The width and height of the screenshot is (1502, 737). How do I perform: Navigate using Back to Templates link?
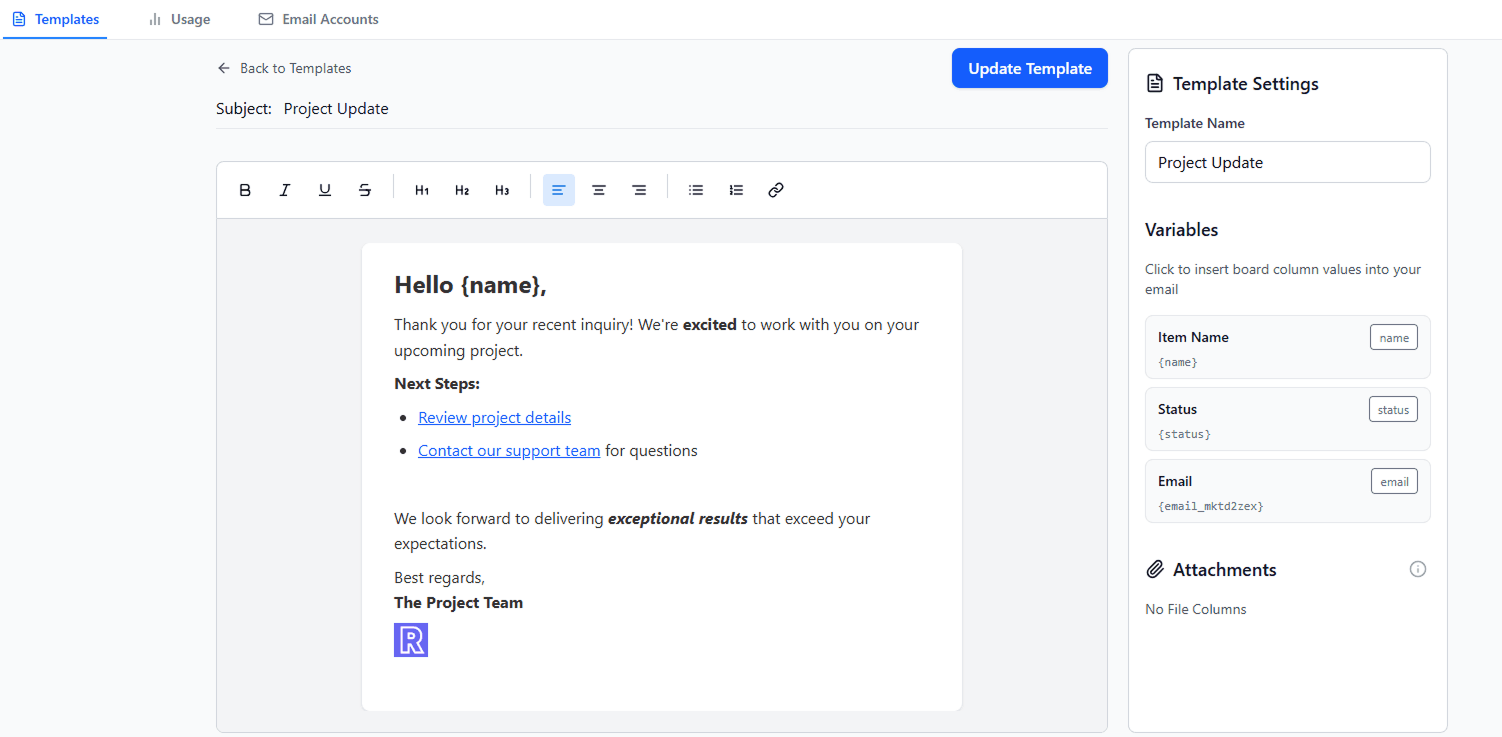pos(285,67)
